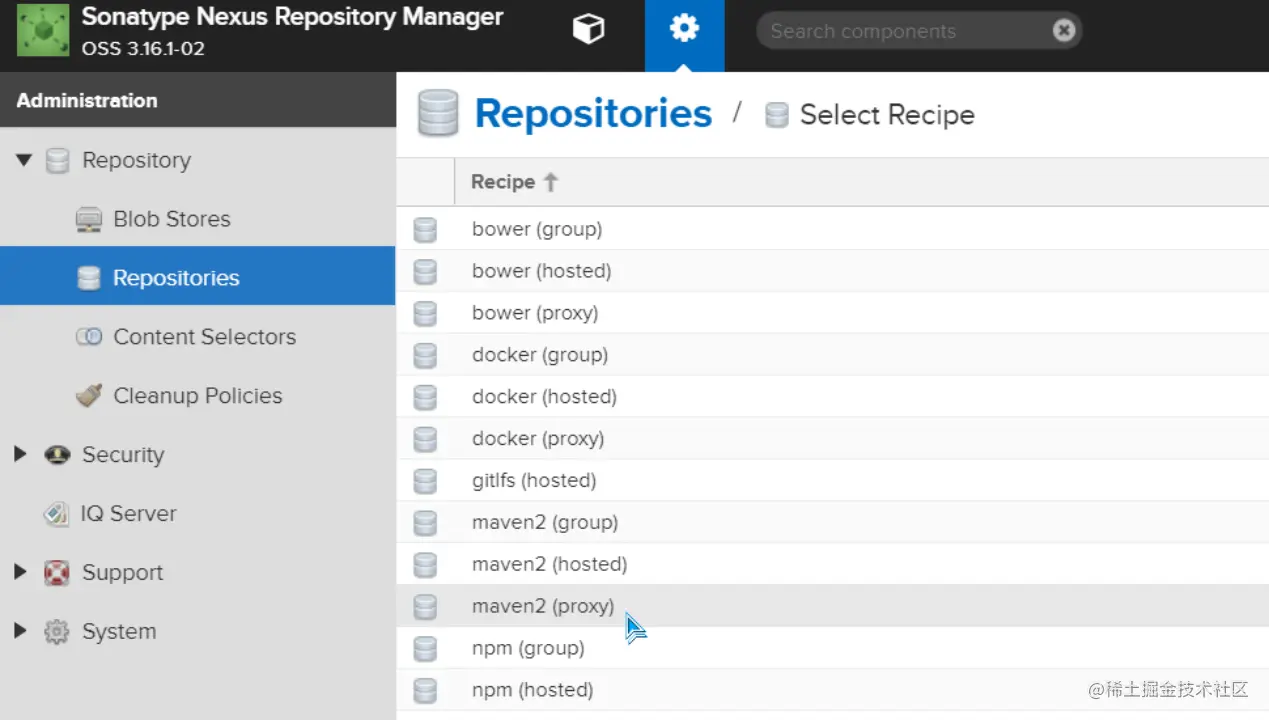Go back via Repositories breadcrumb title
Viewport: 1269px width, 720px height.
click(593, 114)
